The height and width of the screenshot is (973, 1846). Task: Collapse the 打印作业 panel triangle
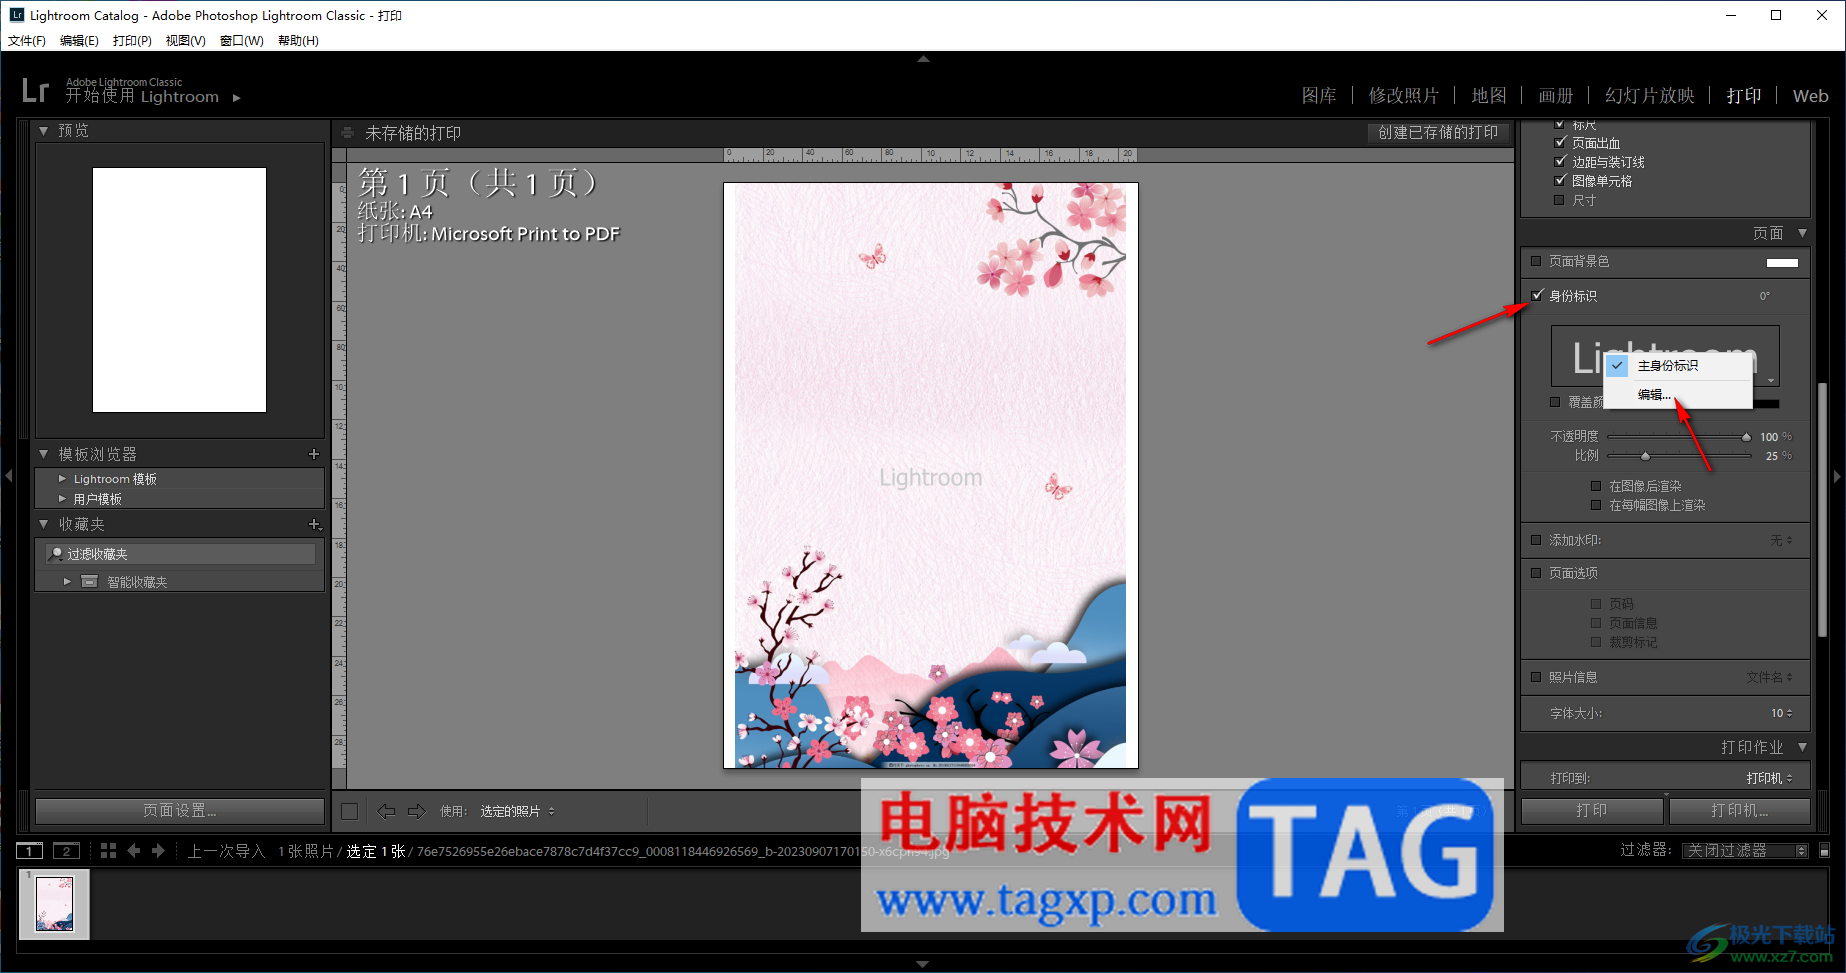tap(1802, 747)
